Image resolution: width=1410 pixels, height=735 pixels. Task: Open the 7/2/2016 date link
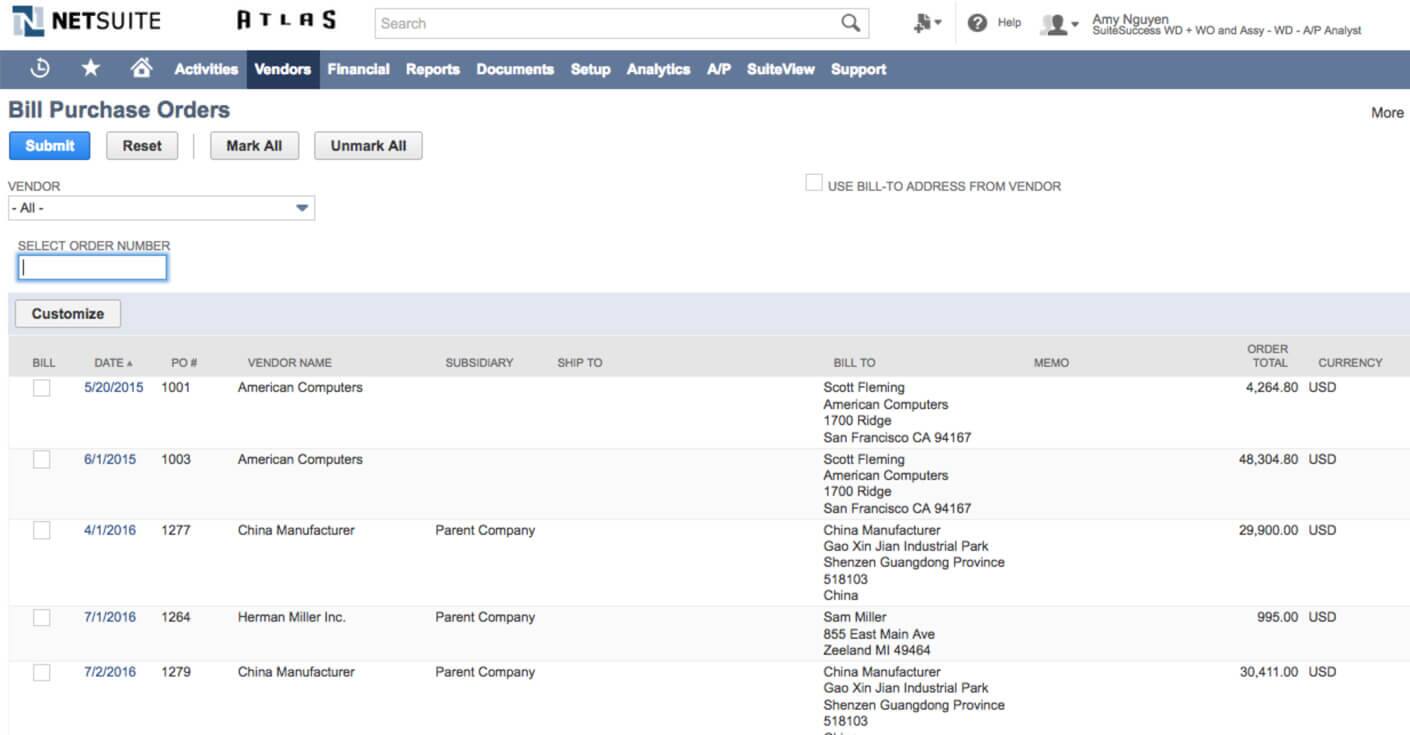109,672
